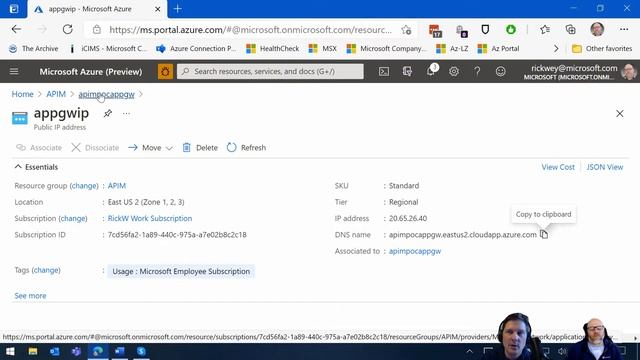Open the rickwey@microsoft.com account menu
640x360 pixels.
[580, 71]
